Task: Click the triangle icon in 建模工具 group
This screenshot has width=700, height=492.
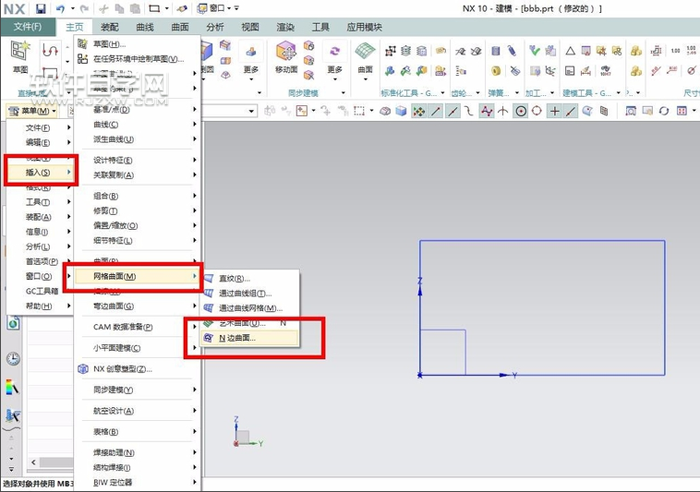Action: [570, 51]
